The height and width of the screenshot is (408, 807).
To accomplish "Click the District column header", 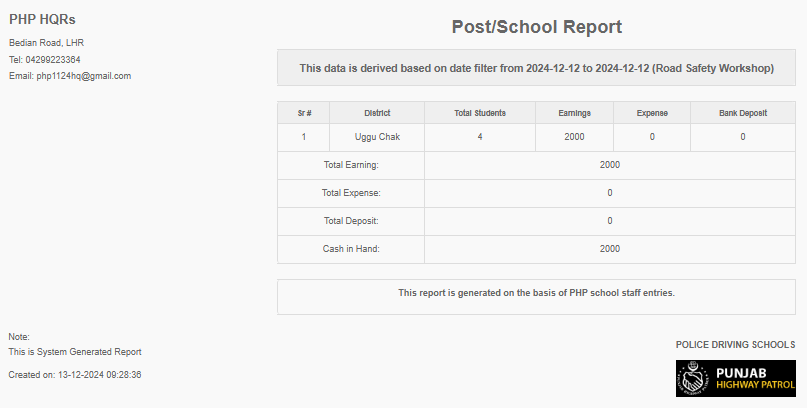I will tap(377, 113).
